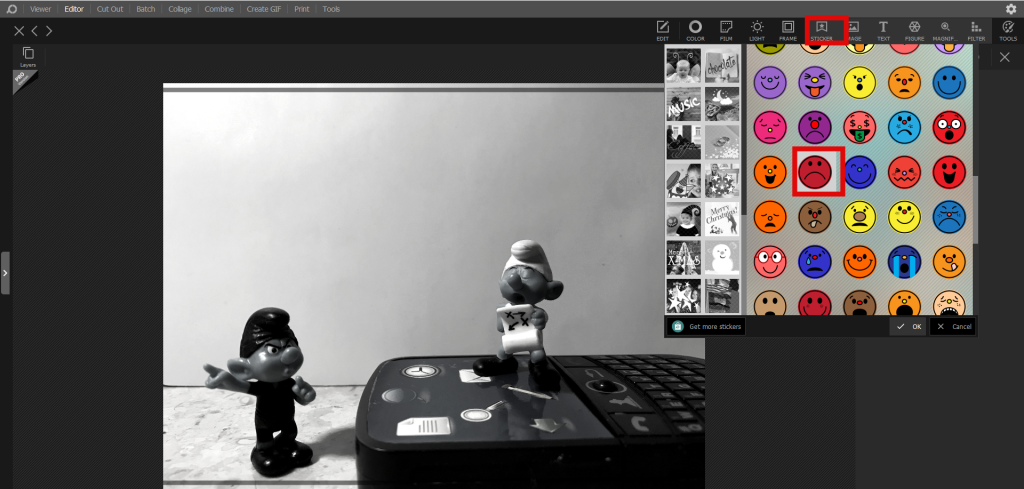
Task: Choose the chocolate sticker category thumbnail
Action: click(722, 66)
